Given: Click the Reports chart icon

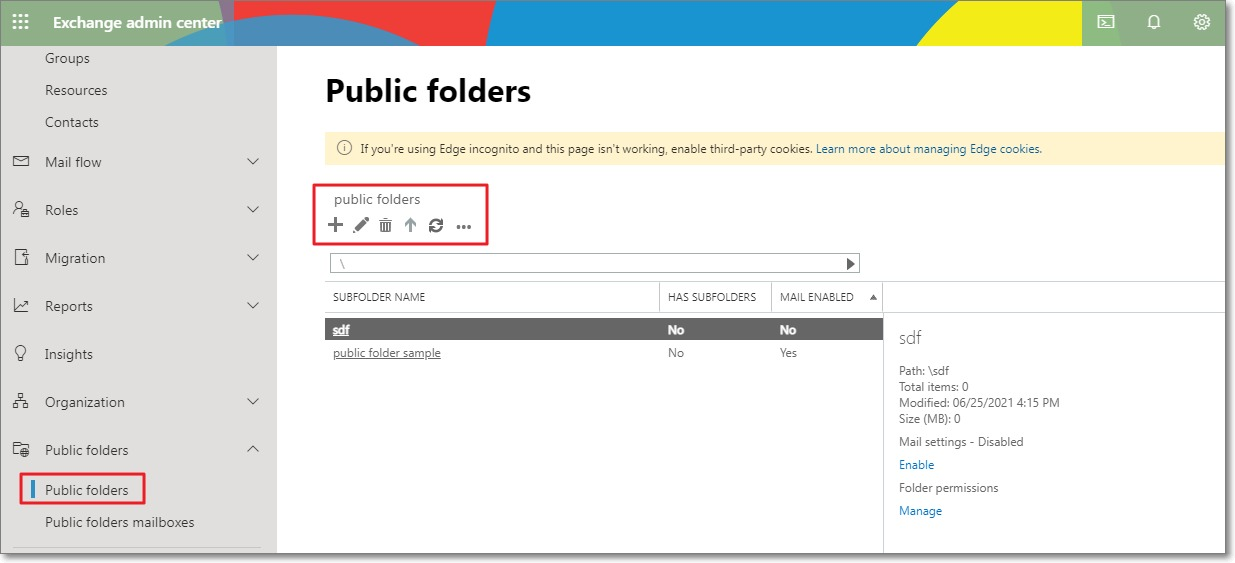Looking at the screenshot, I should pos(21,306).
